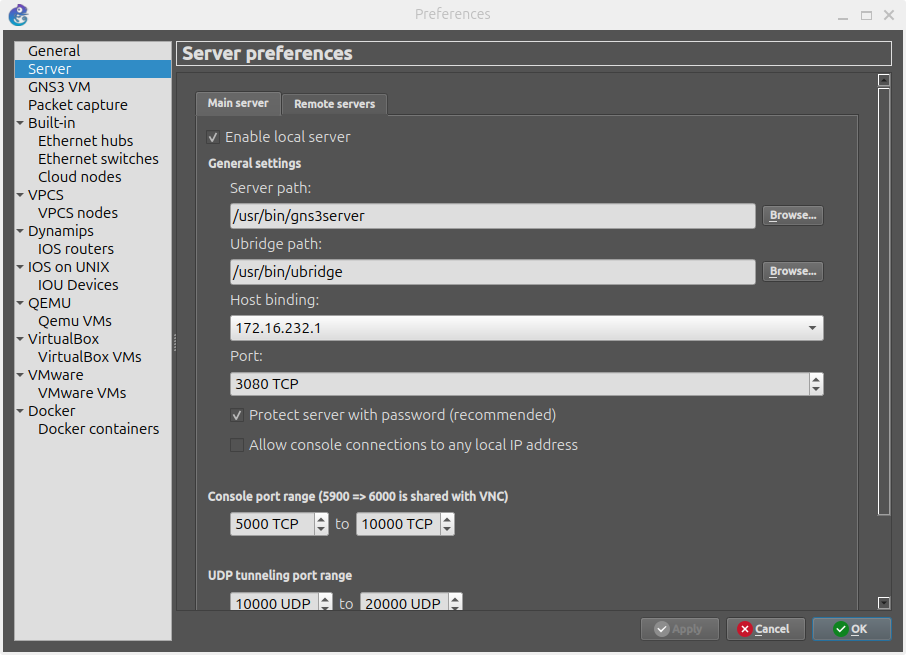Select IOS routers under Dynamips
The image size is (906, 655).
pyautogui.click(x=75, y=248)
